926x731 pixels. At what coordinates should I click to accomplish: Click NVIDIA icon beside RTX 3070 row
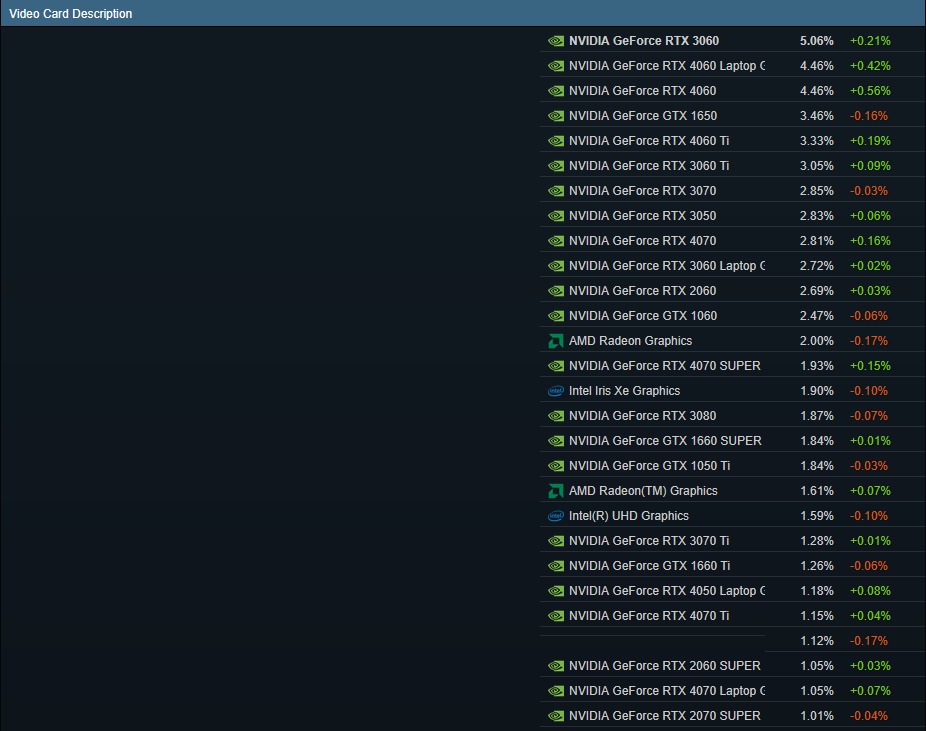point(556,191)
